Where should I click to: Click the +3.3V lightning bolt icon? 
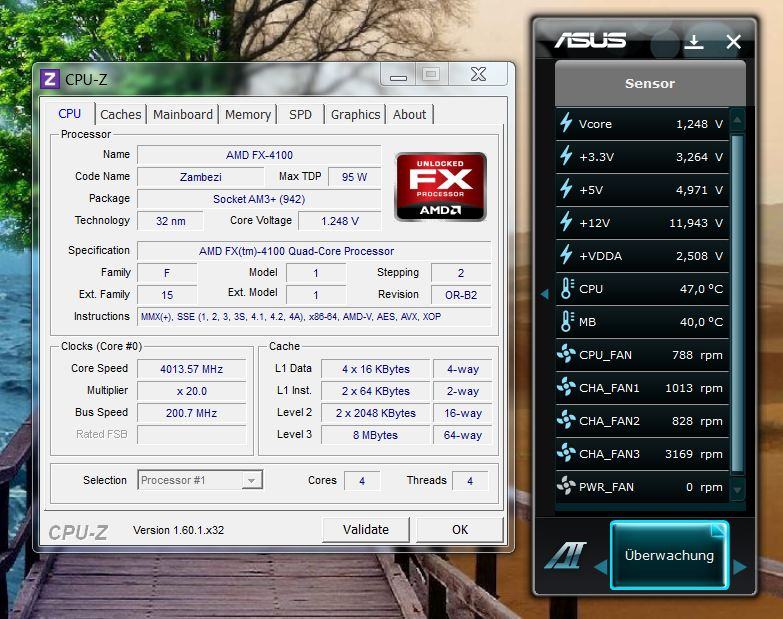tap(566, 156)
